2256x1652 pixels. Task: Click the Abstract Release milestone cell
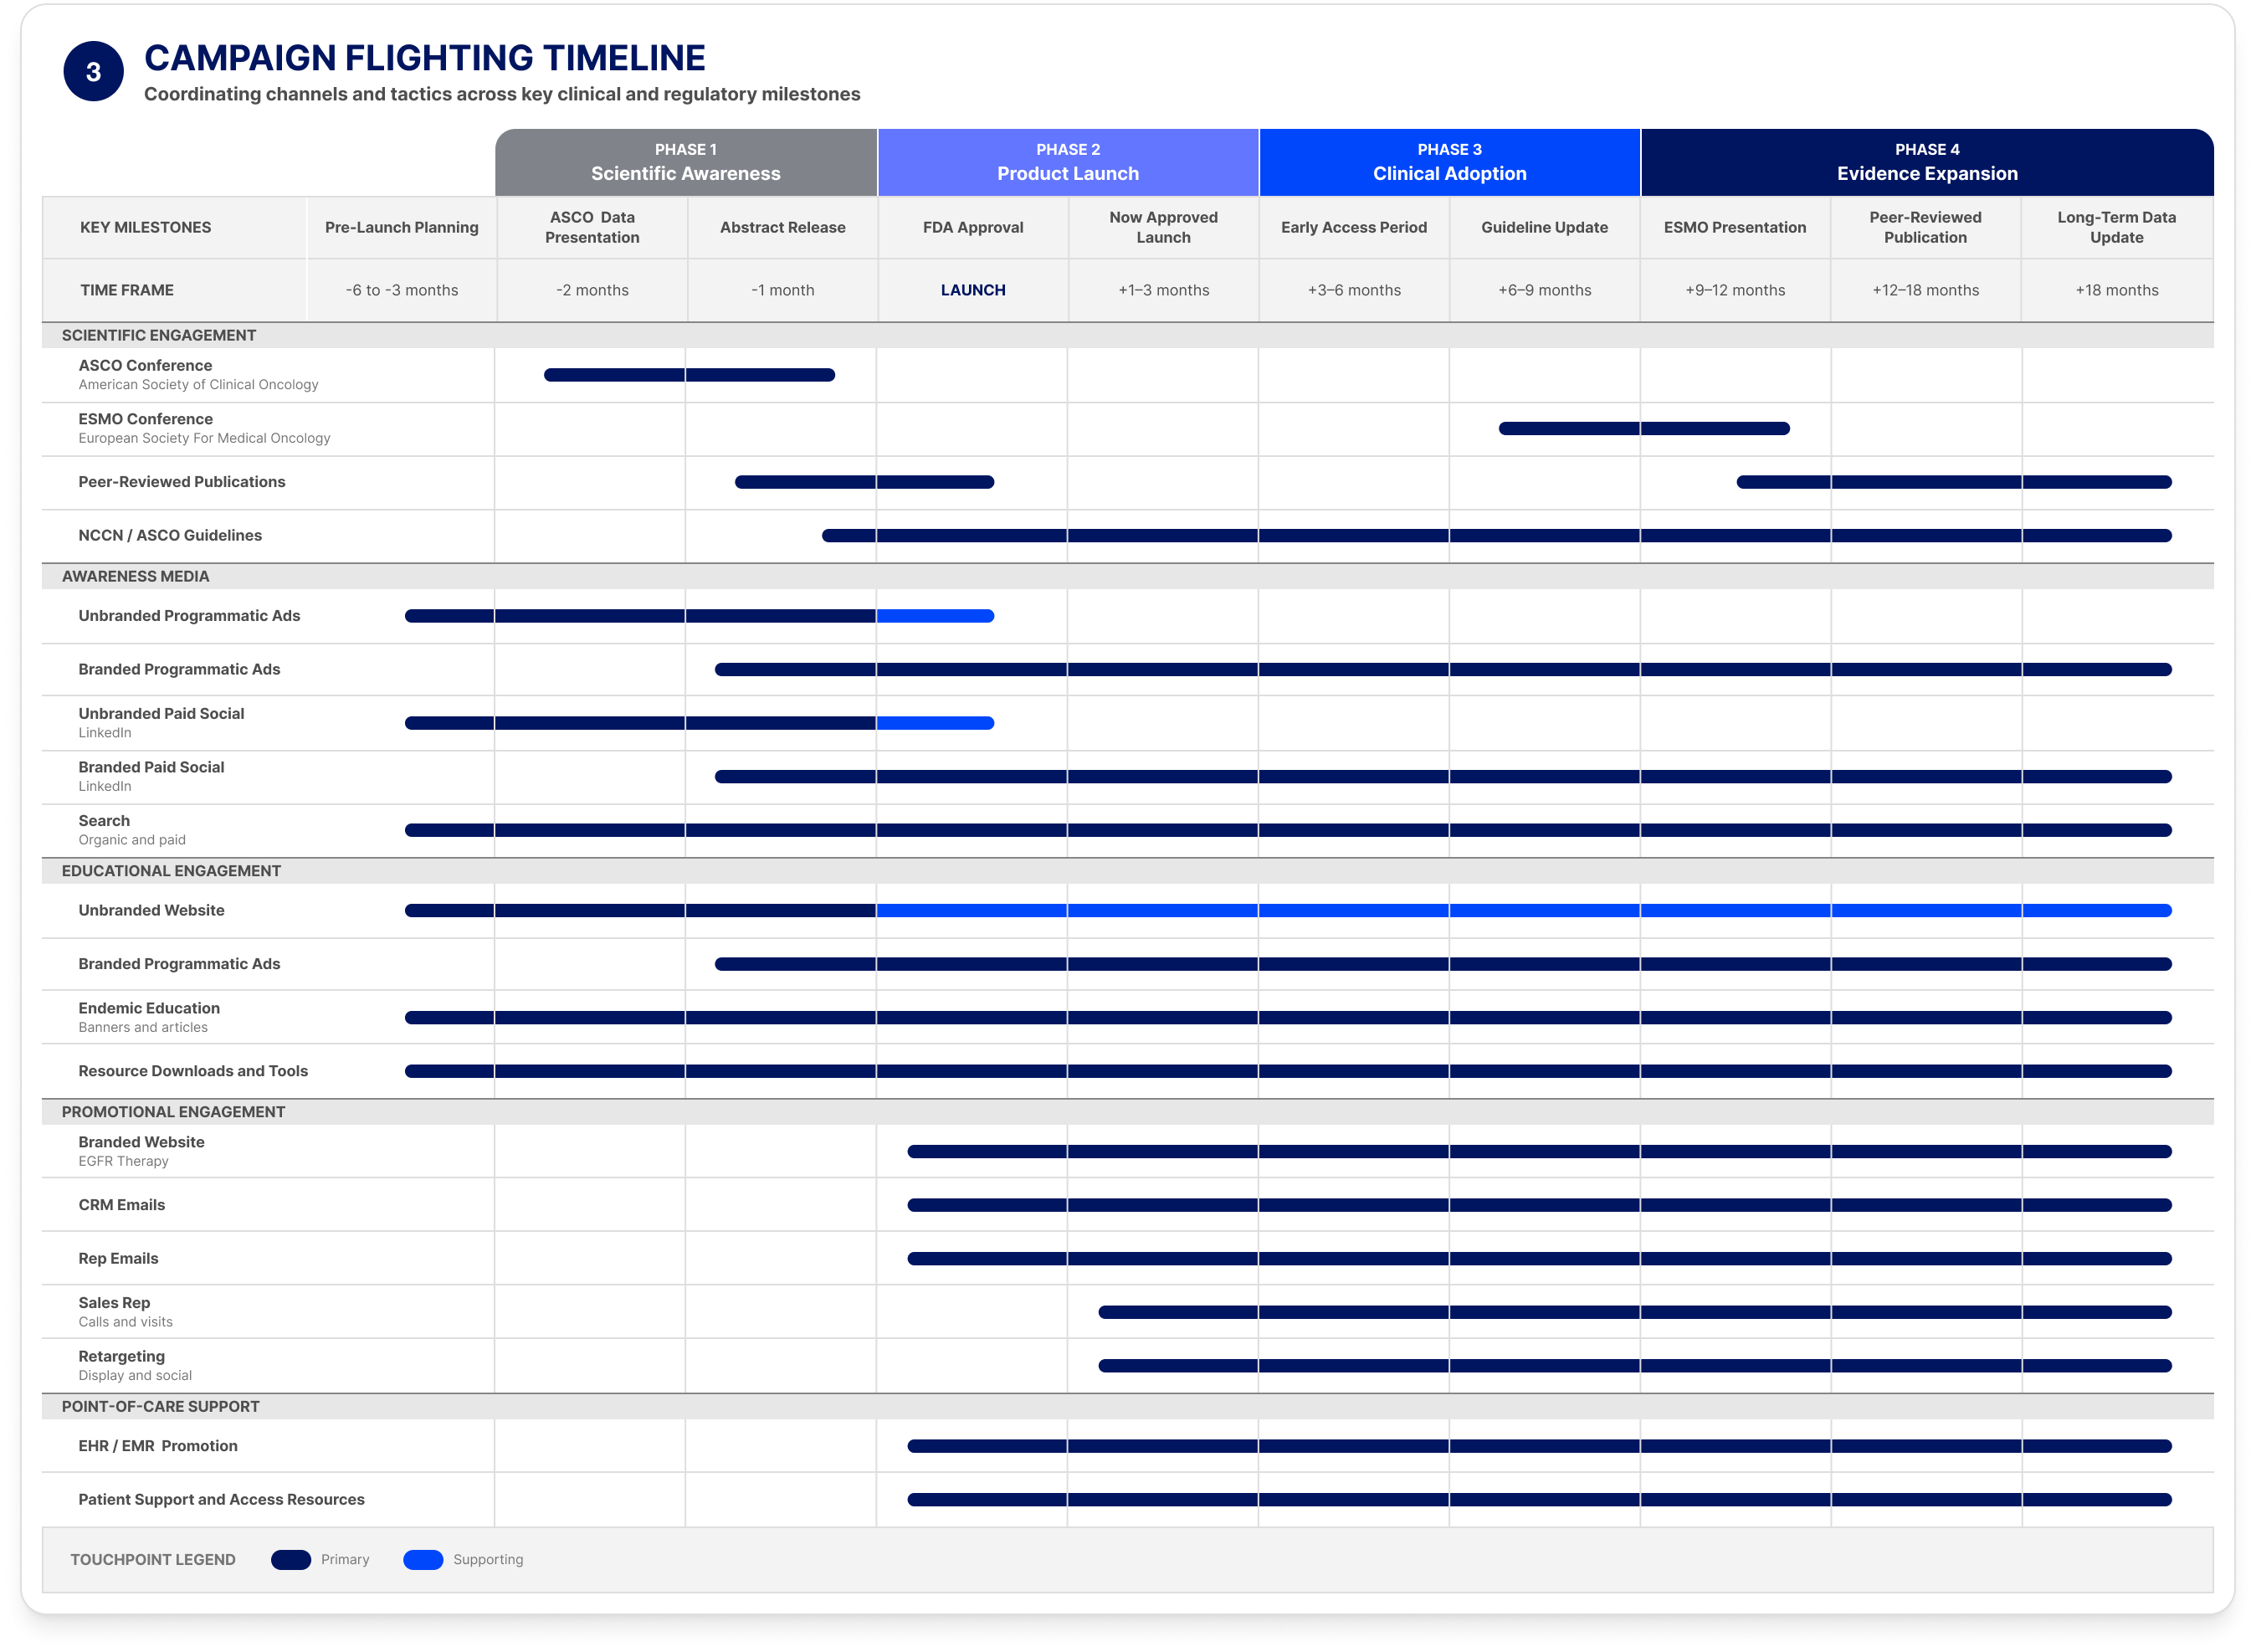(783, 227)
